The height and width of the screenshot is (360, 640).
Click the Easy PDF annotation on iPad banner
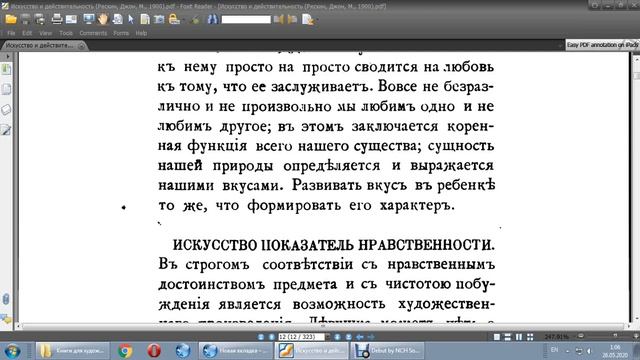602,45
